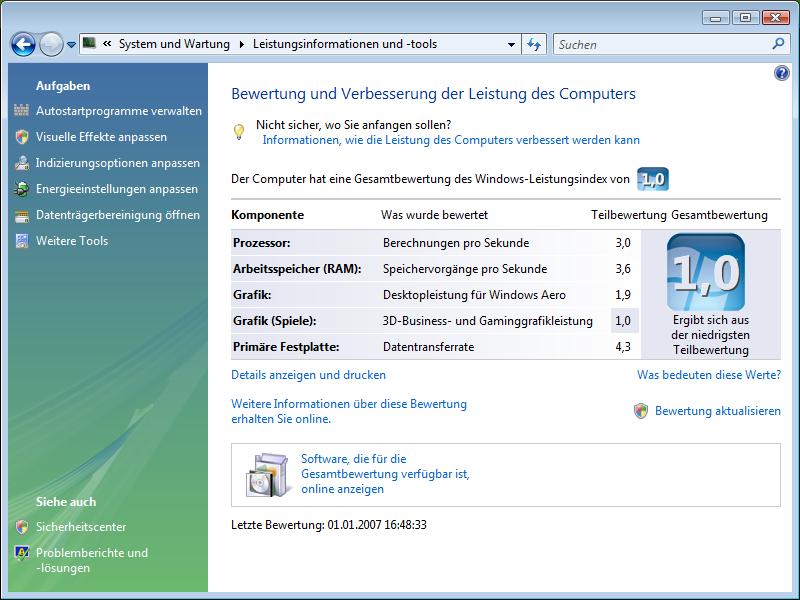Click the shield icon beside Bewertung aktualisieren
This screenshot has height=600, width=800.
point(641,411)
